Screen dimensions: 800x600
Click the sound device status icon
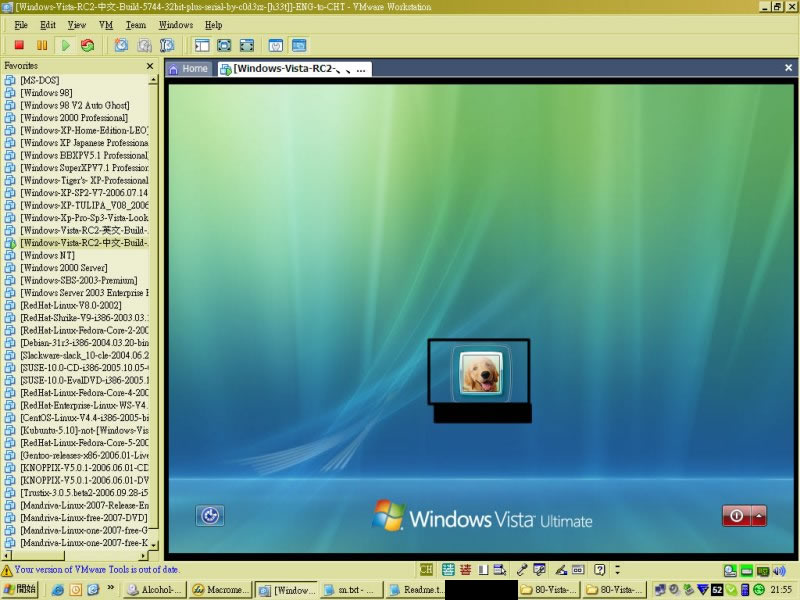click(779, 570)
